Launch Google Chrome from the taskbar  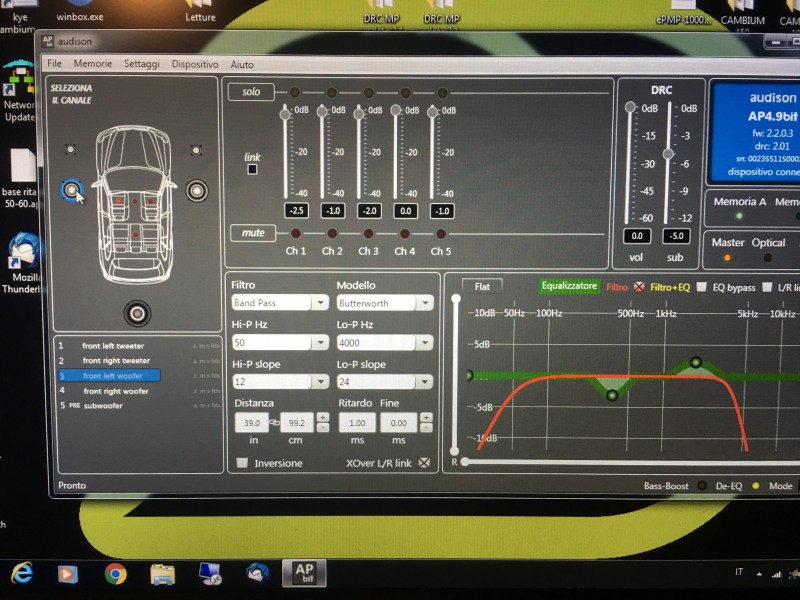pyautogui.click(x=115, y=574)
